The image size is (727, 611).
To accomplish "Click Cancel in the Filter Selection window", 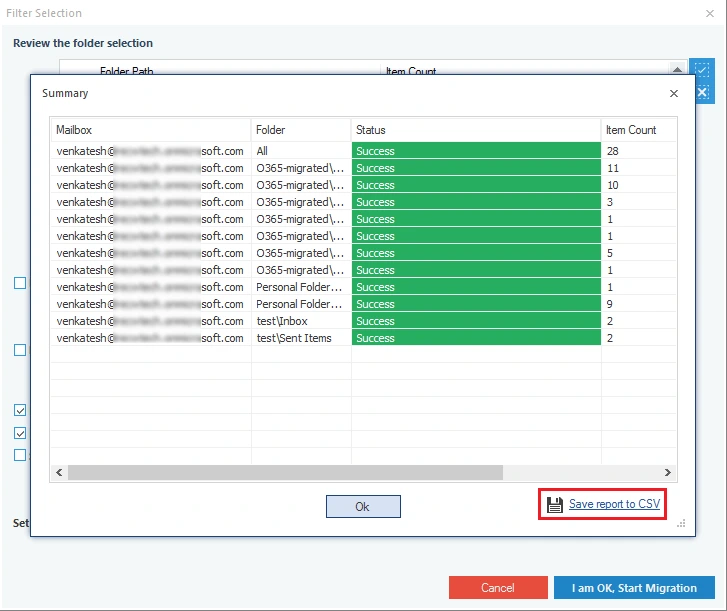I will click(x=498, y=588).
